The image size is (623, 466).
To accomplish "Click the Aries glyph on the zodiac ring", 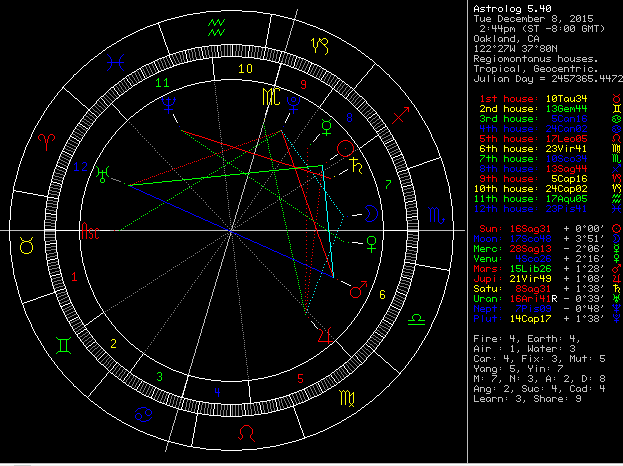I will click(46, 141).
